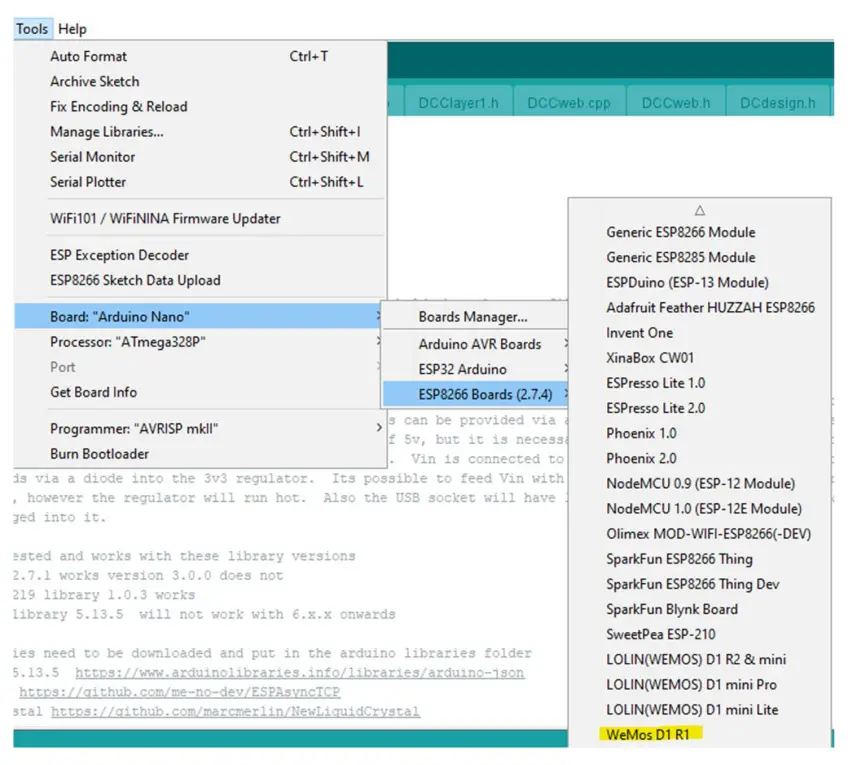The height and width of the screenshot is (765, 850).
Task: Open the Serial Monitor
Action: point(93,156)
